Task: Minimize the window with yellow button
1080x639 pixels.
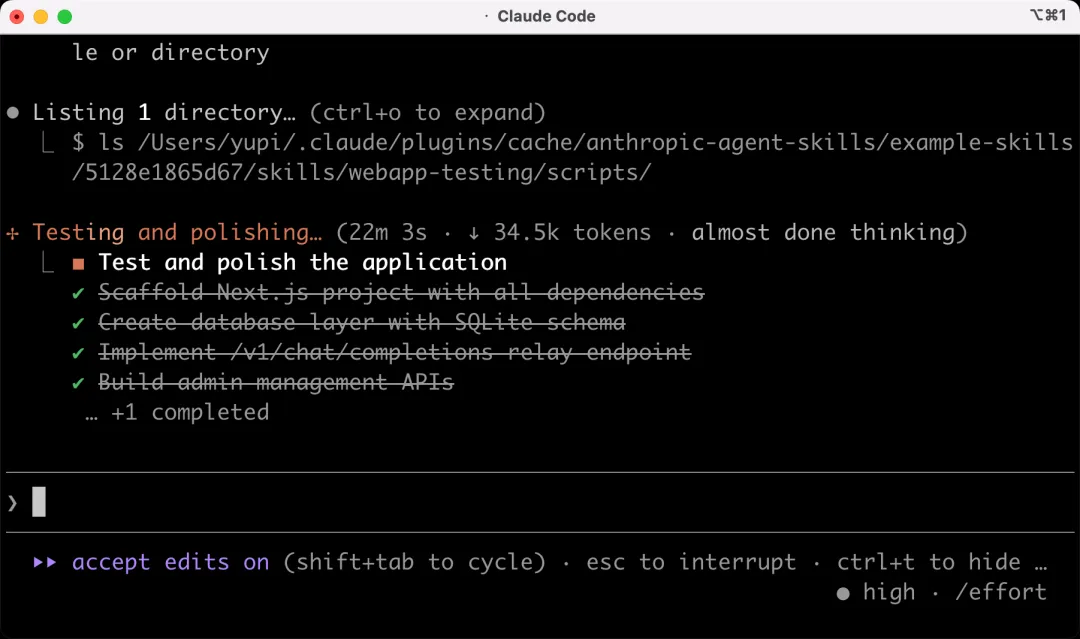Action: click(x=41, y=17)
